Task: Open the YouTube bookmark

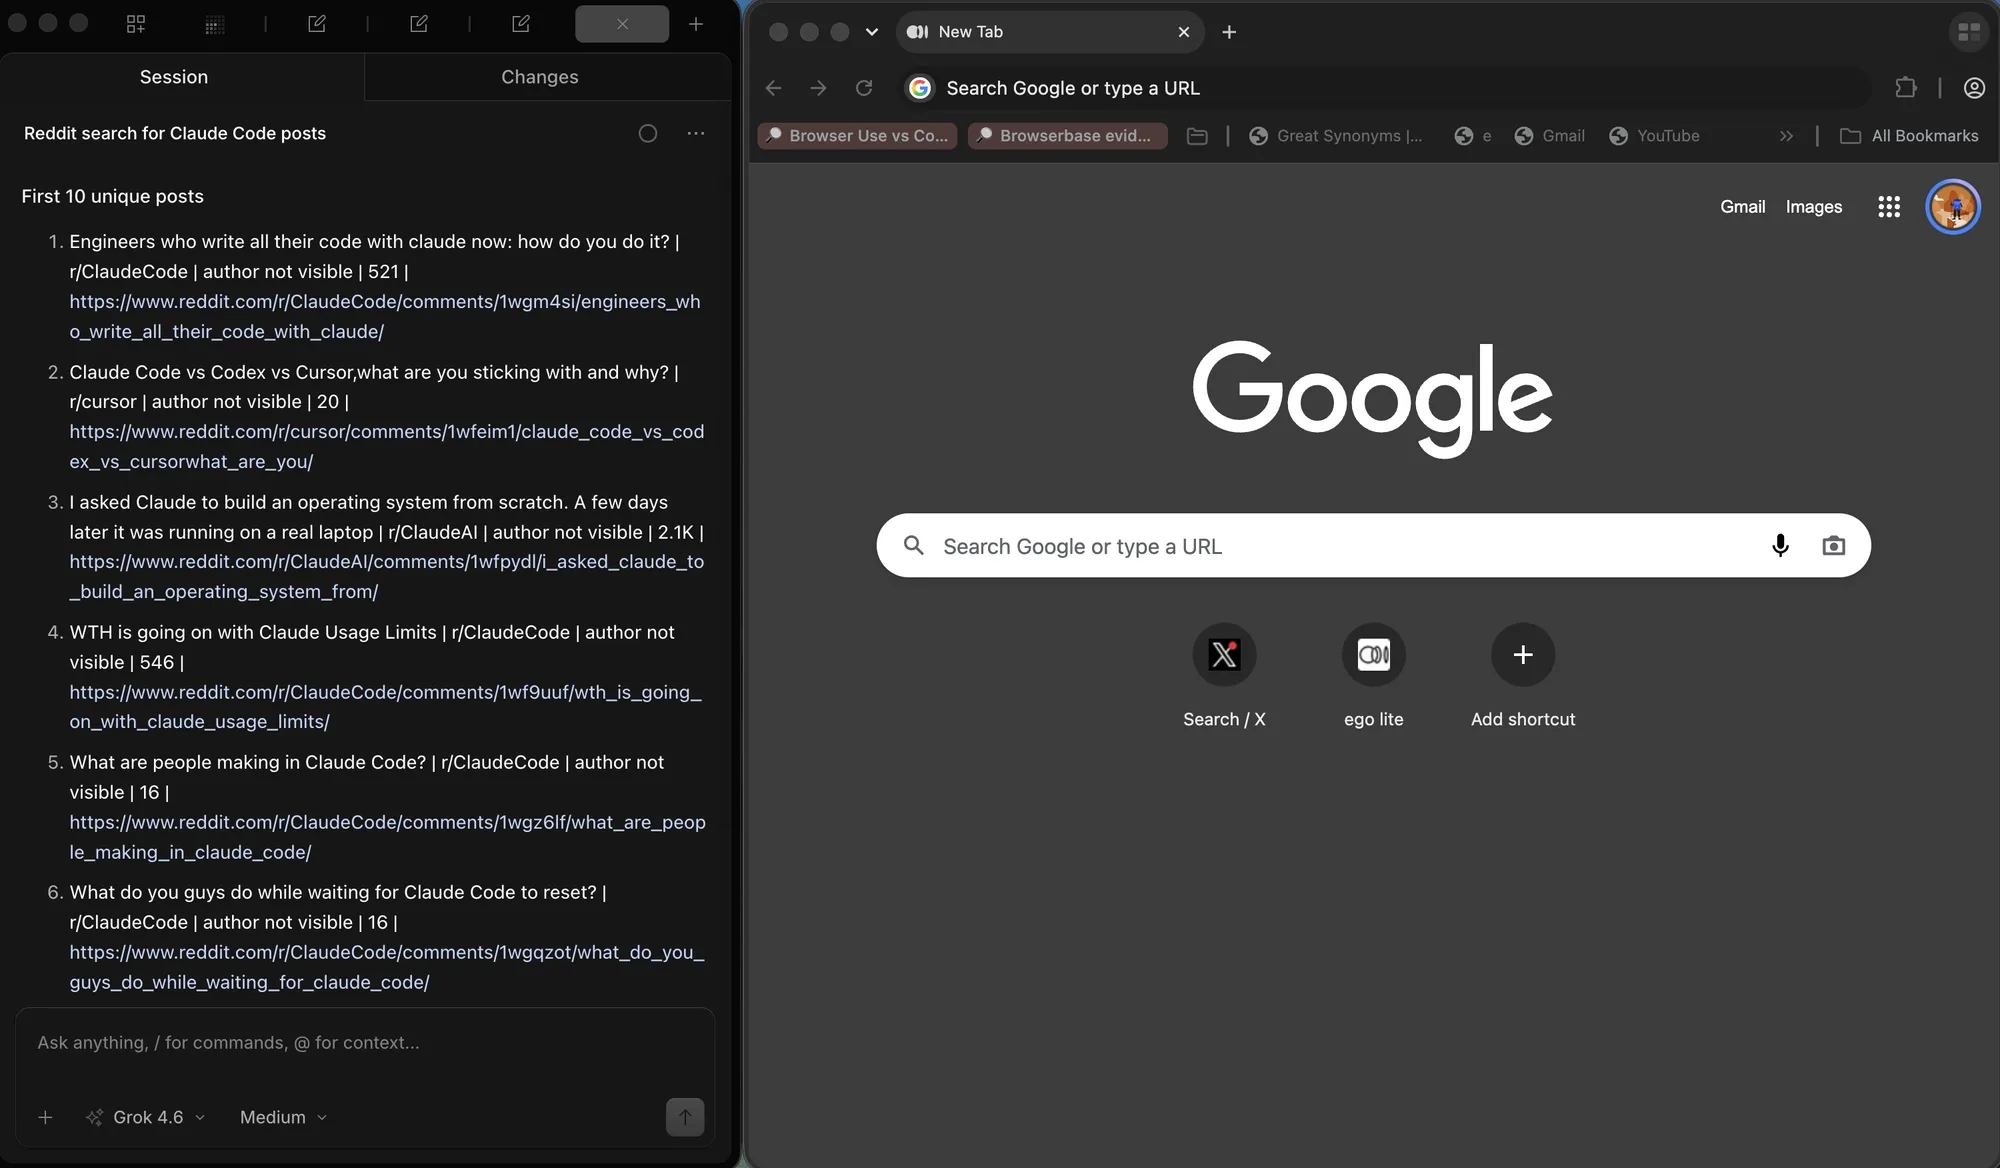Action: point(1655,136)
